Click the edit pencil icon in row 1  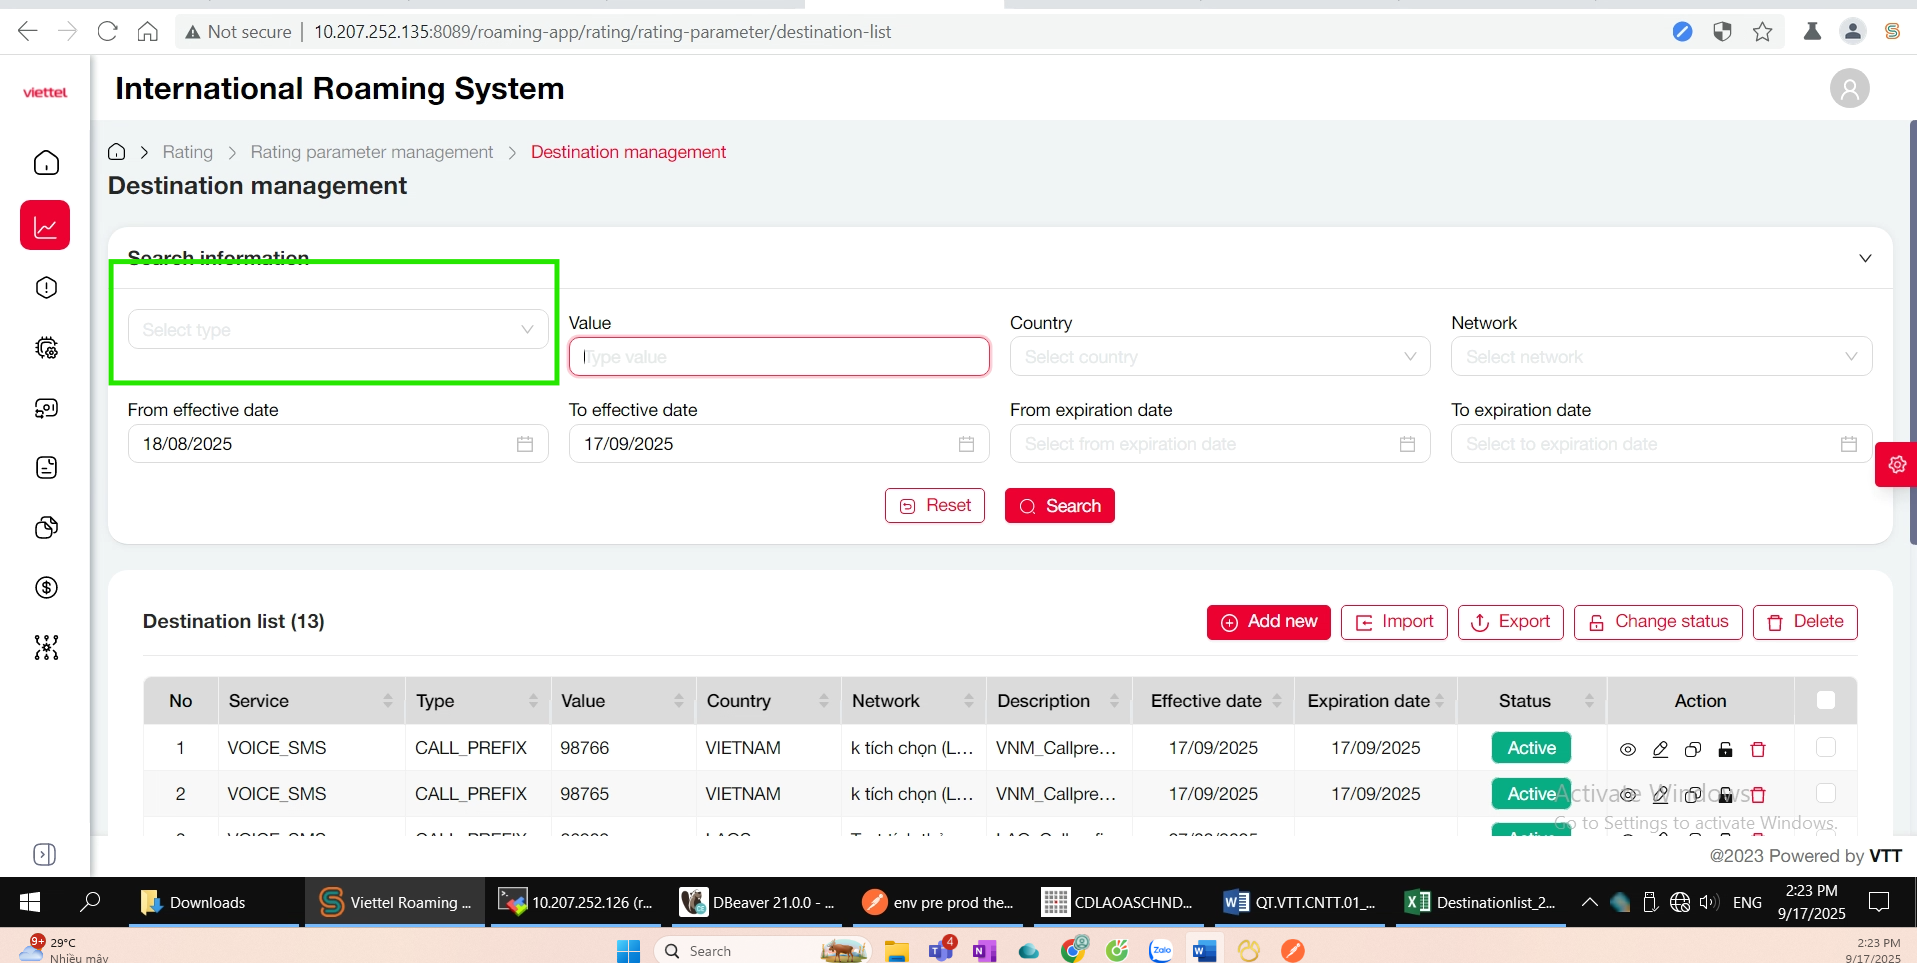[1660, 749]
